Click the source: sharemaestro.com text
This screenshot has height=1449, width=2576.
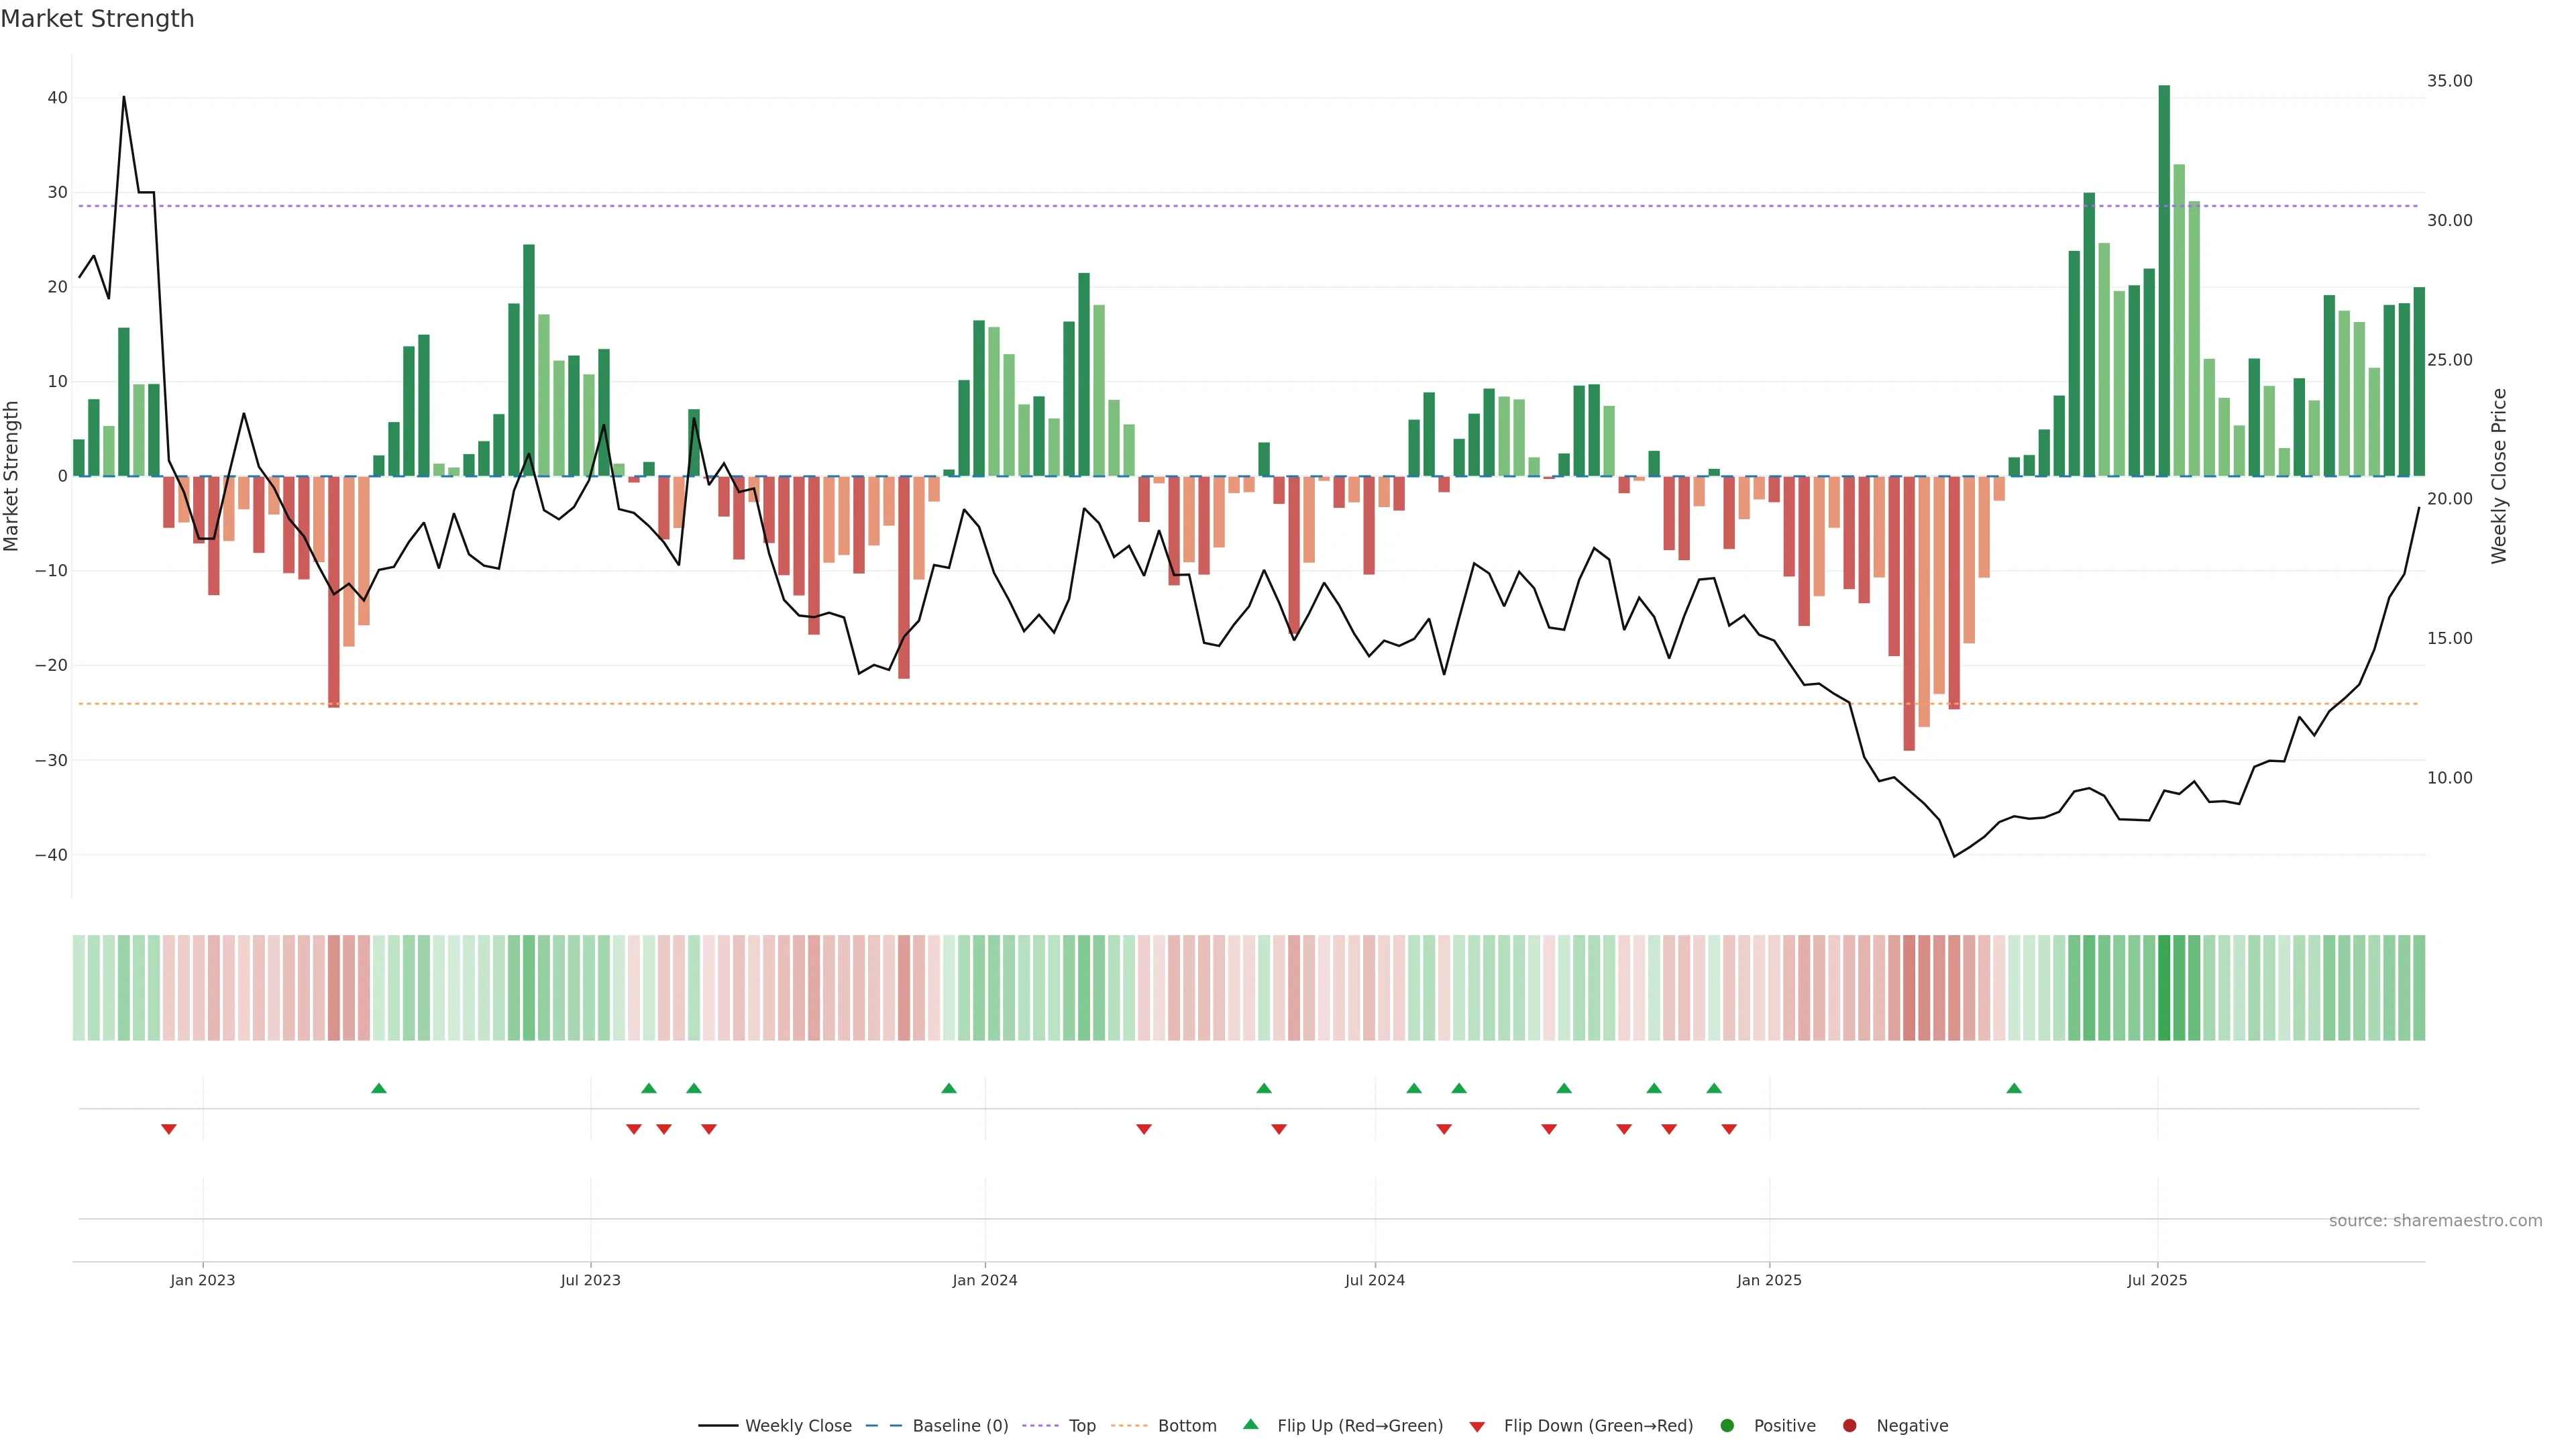(2435, 1221)
